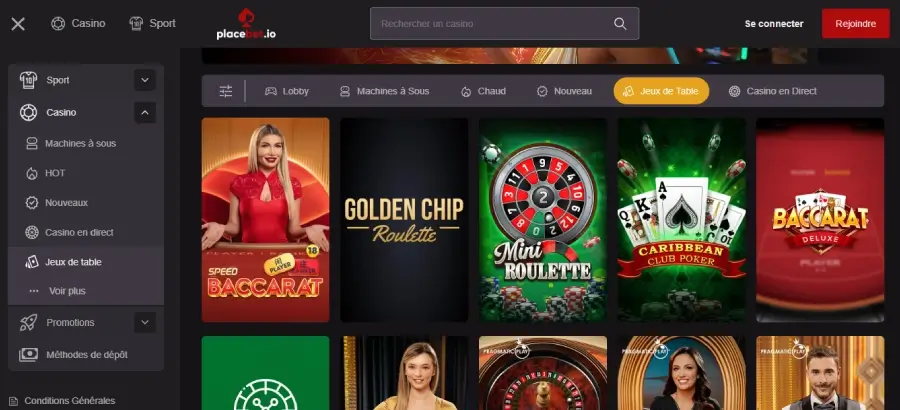Click the Se connecter link

(x=774, y=24)
